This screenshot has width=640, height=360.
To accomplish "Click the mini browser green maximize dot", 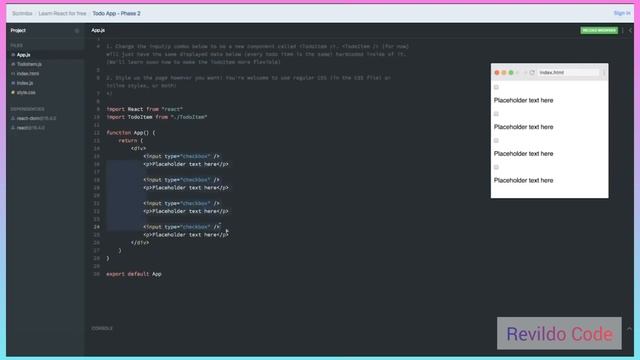I will [x=511, y=73].
